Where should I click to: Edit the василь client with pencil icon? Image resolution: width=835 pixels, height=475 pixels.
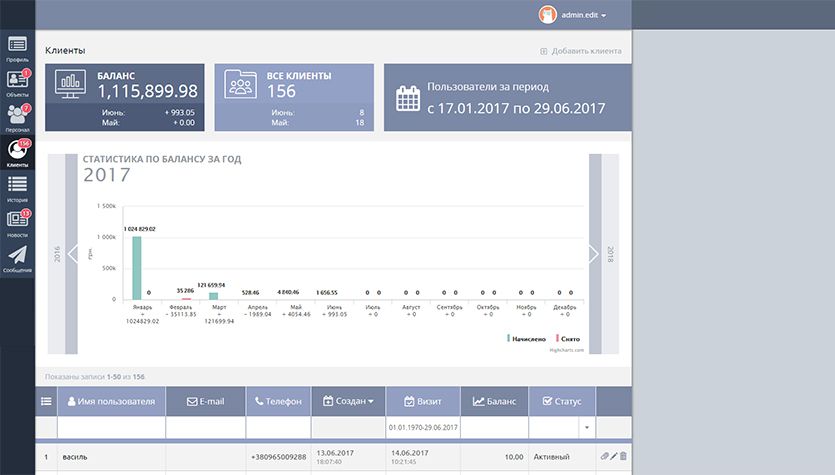tap(613, 456)
